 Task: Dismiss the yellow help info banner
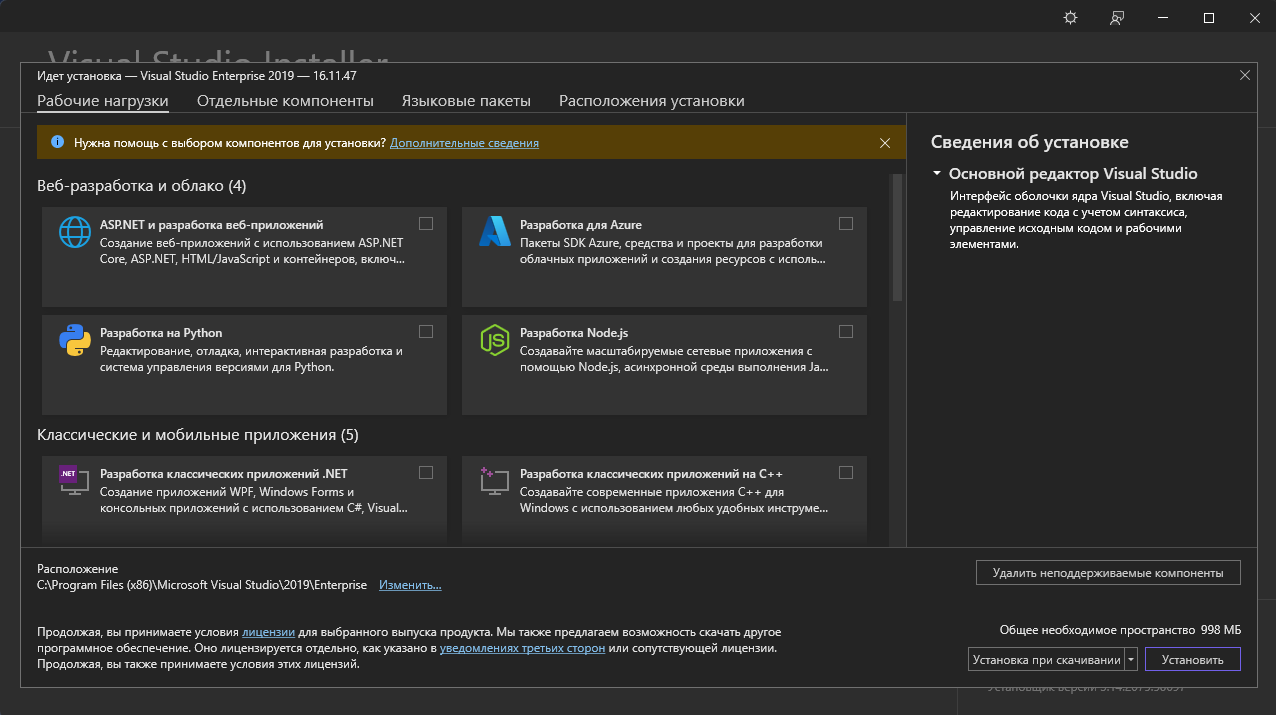coord(885,143)
